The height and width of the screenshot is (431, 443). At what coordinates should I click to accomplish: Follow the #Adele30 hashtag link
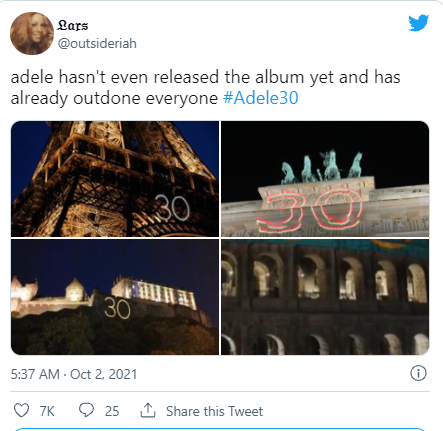(x=260, y=98)
